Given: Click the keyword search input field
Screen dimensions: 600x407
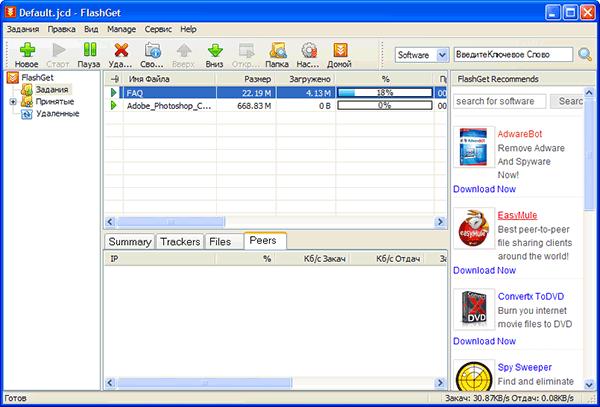Looking at the screenshot, I should pyautogui.click(x=513, y=55).
